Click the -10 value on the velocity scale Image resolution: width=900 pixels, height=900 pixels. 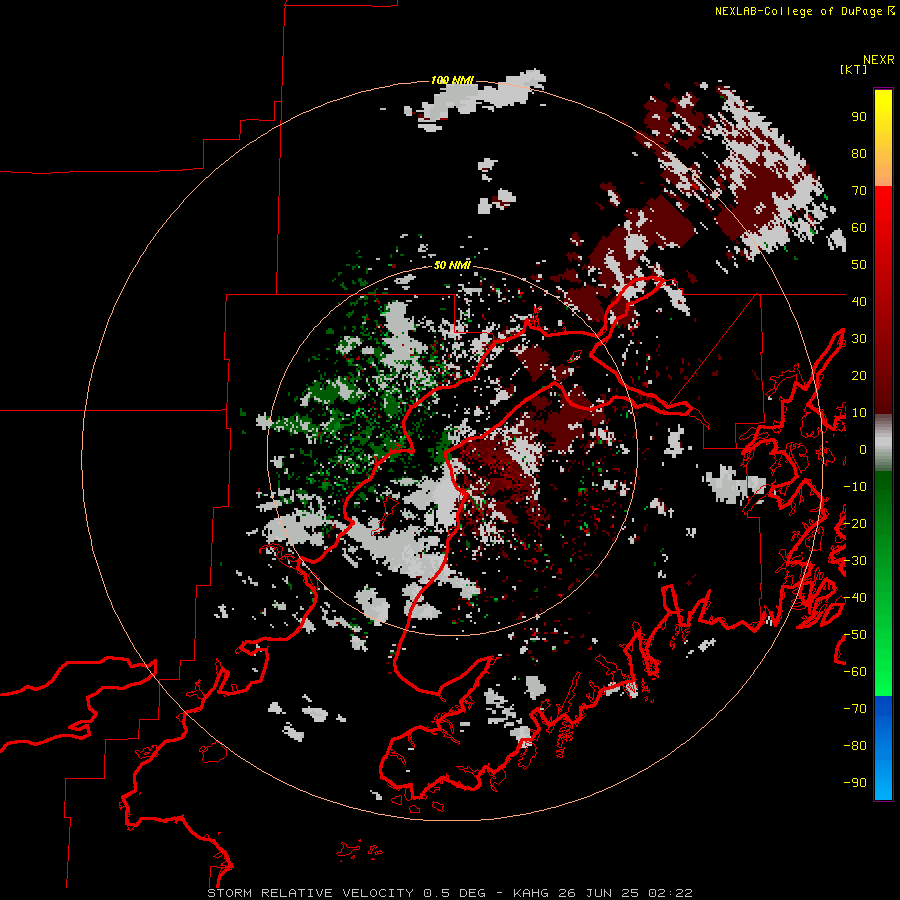855,487
